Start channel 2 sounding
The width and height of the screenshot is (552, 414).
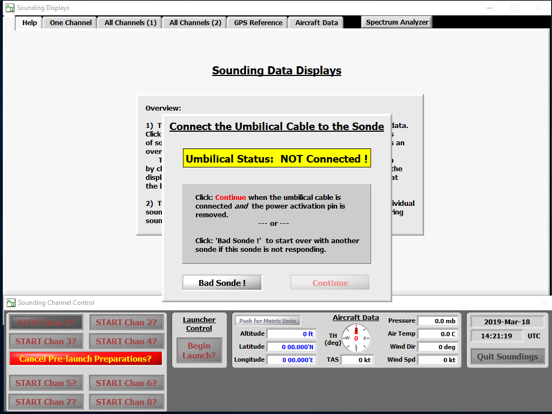point(126,322)
